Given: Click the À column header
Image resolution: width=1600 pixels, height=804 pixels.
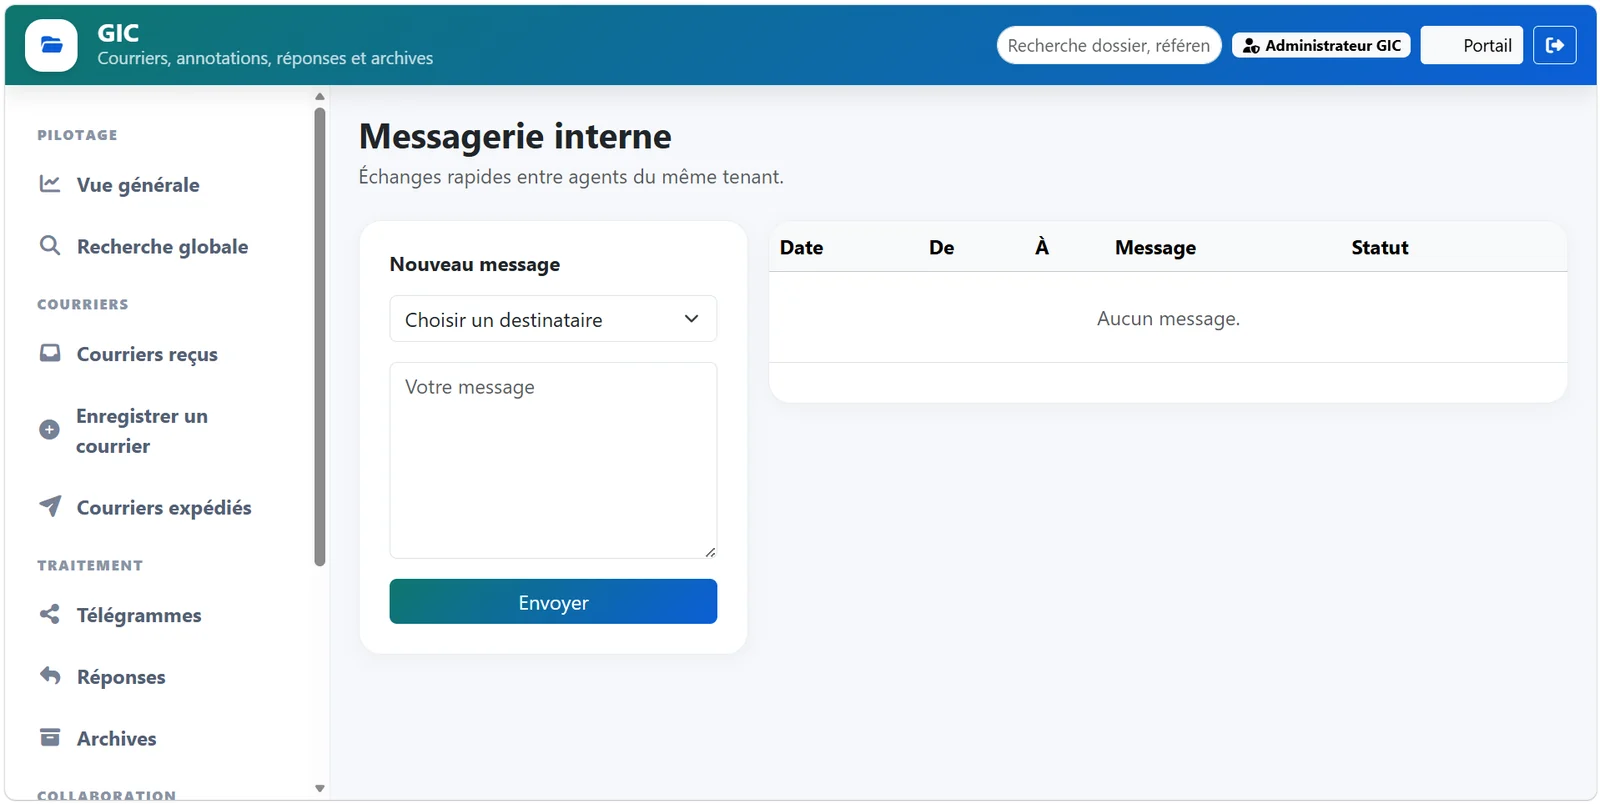Looking at the screenshot, I should click(x=1042, y=247).
